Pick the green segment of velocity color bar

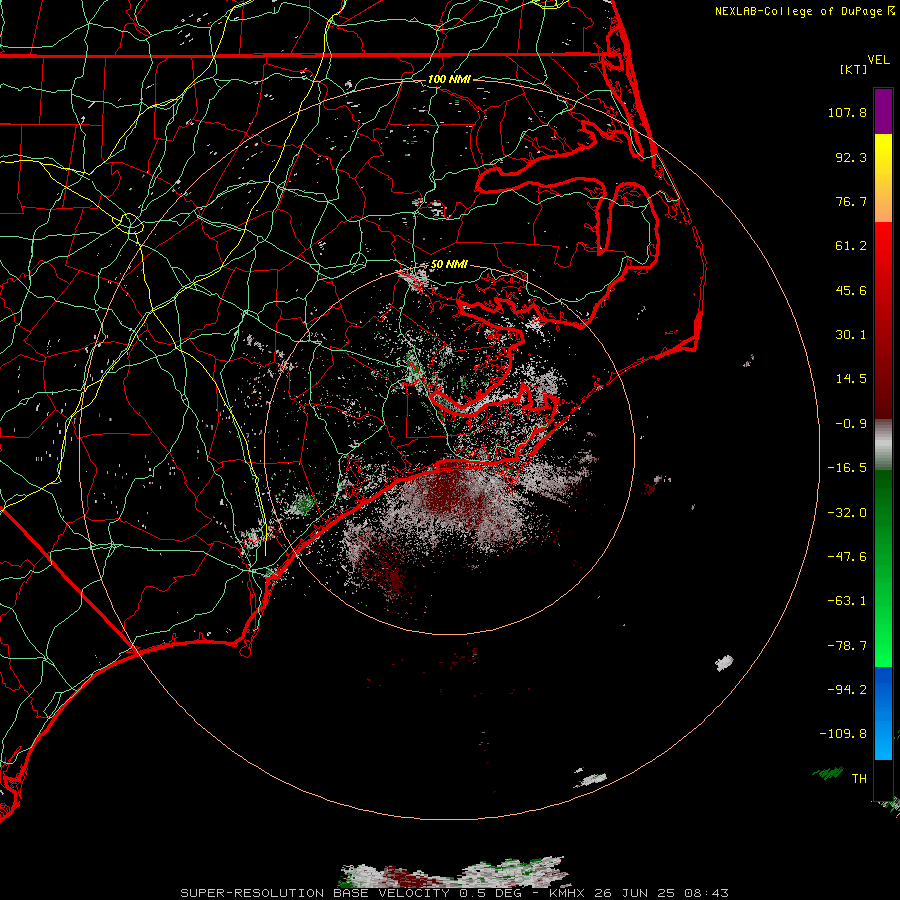click(x=883, y=568)
